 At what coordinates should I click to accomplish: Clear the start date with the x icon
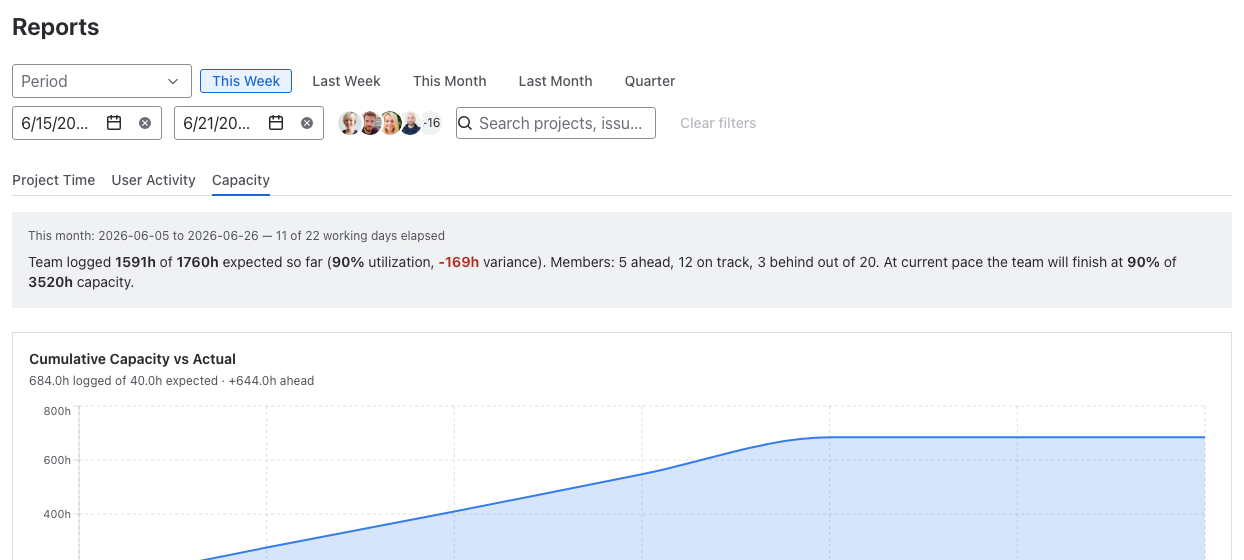[145, 123]
